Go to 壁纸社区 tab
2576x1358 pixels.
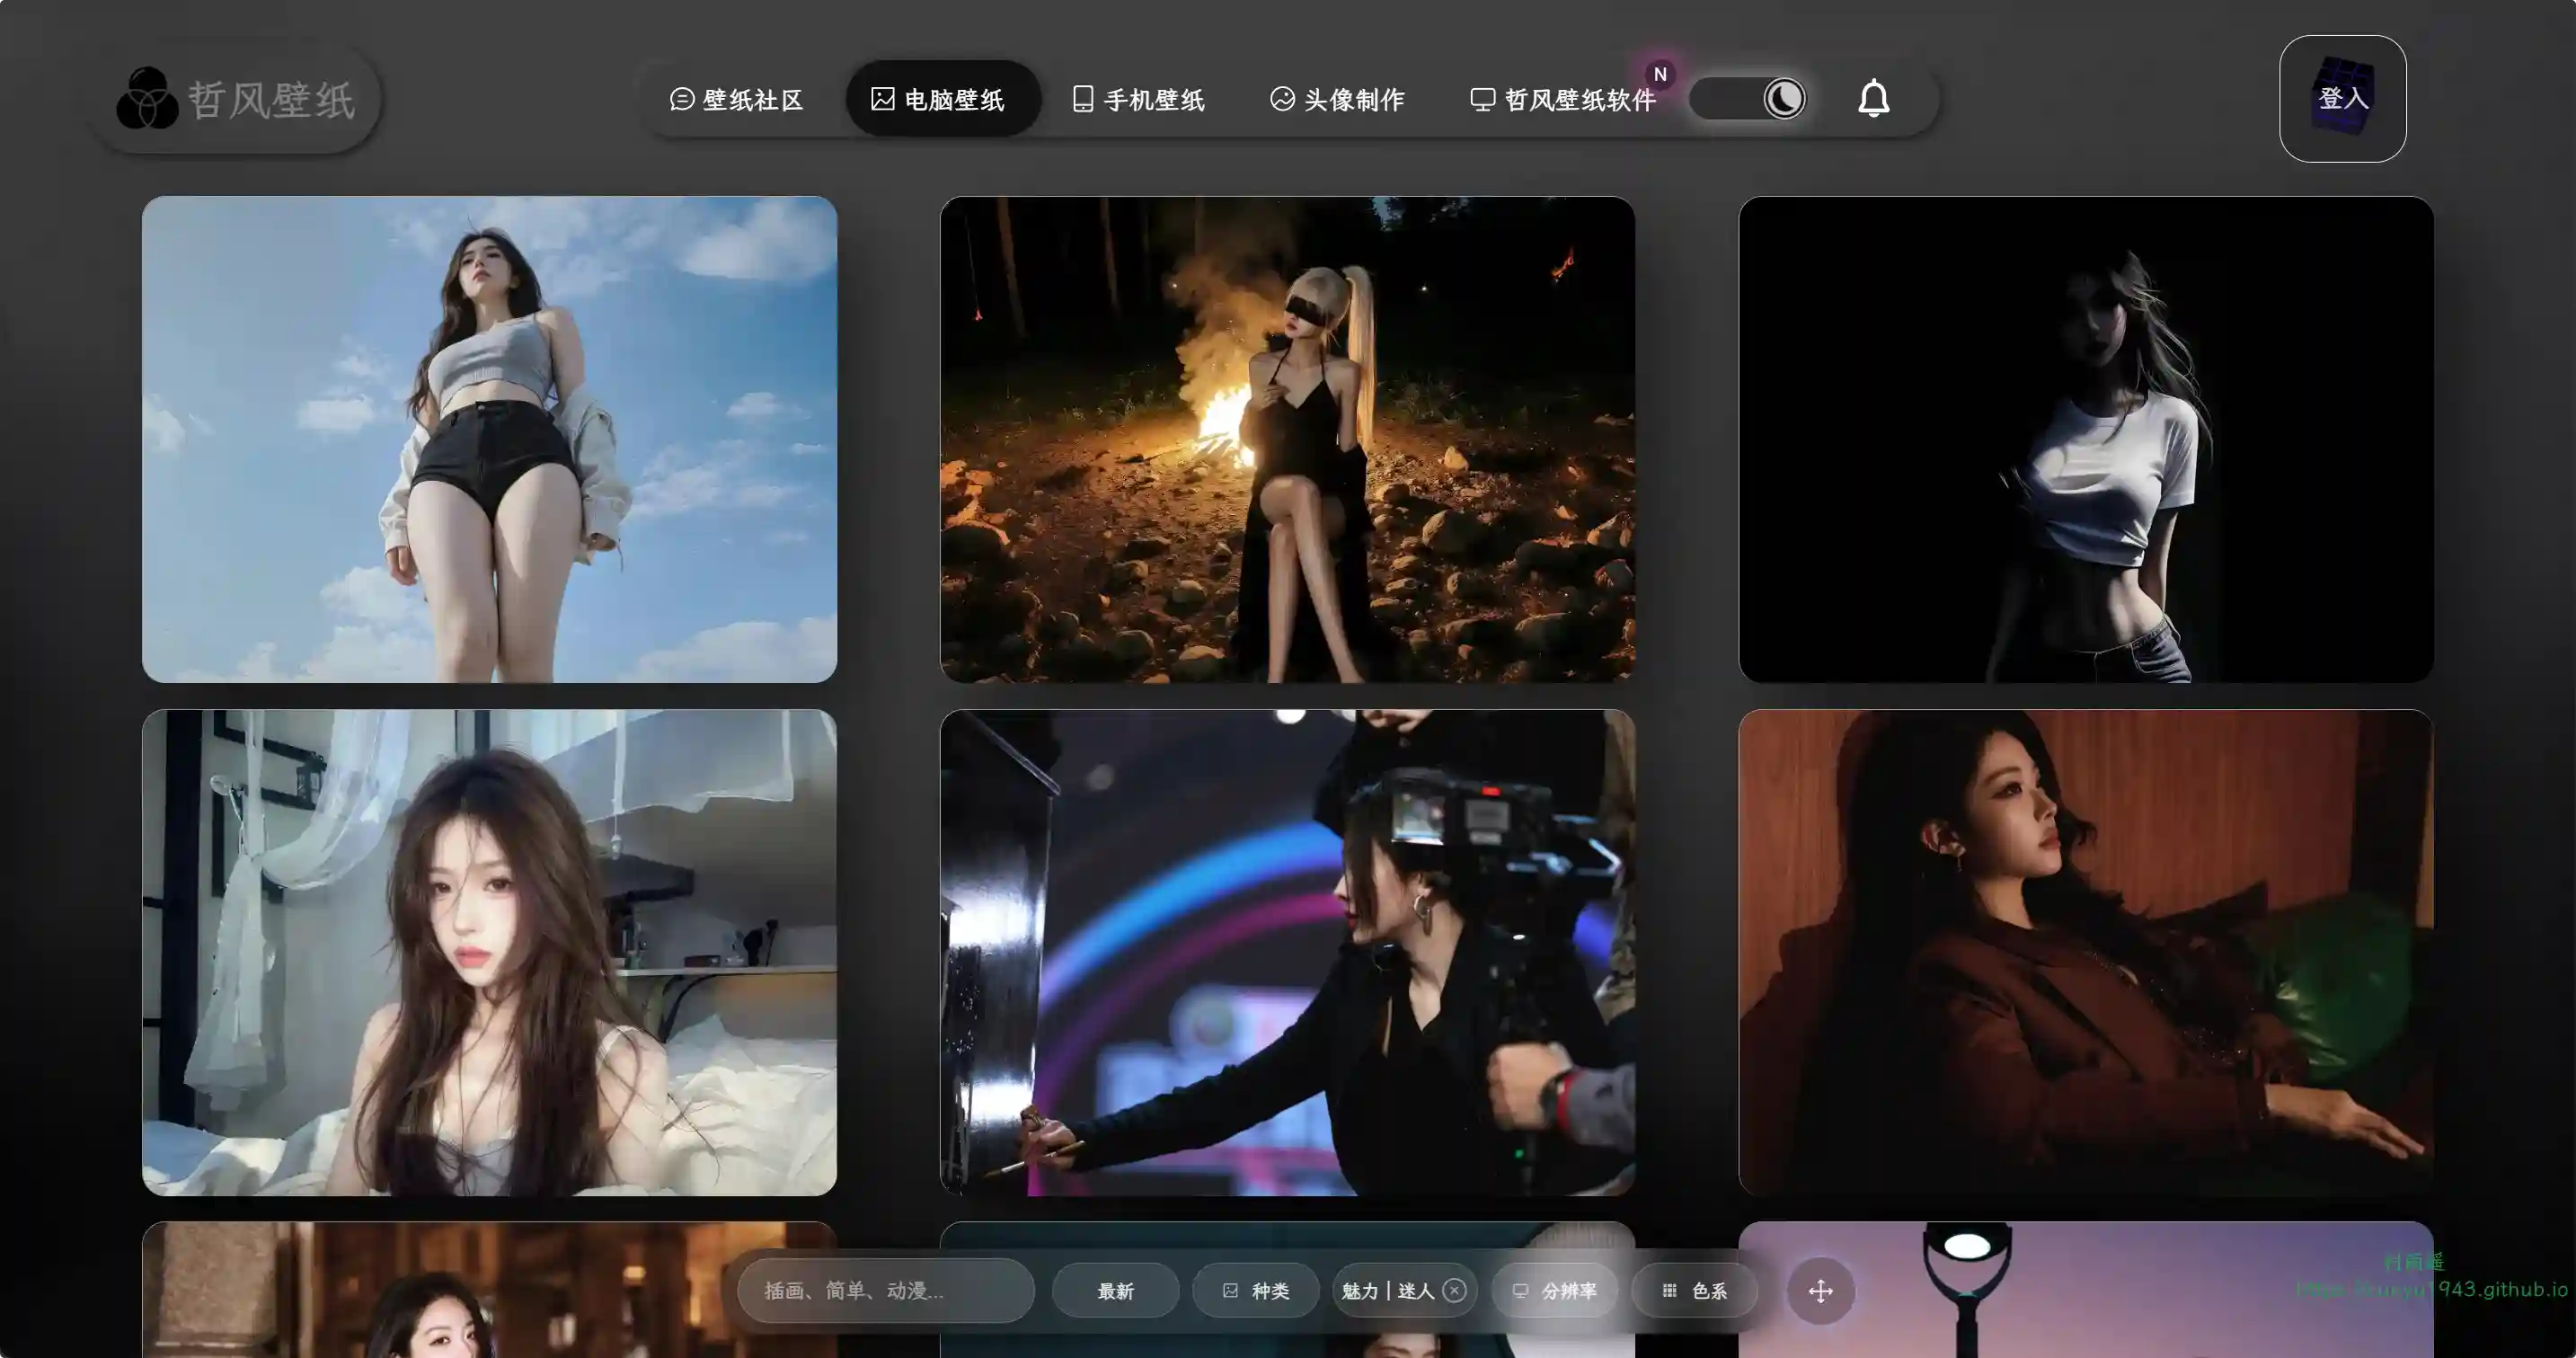point(737,99)
